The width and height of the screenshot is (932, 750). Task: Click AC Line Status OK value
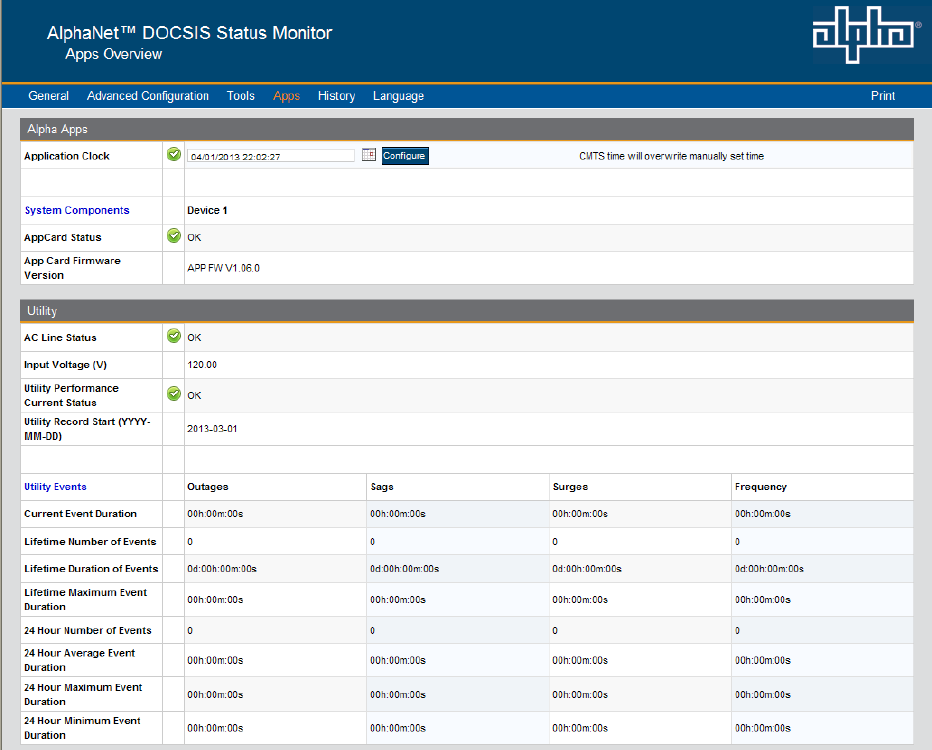(194, 338)
